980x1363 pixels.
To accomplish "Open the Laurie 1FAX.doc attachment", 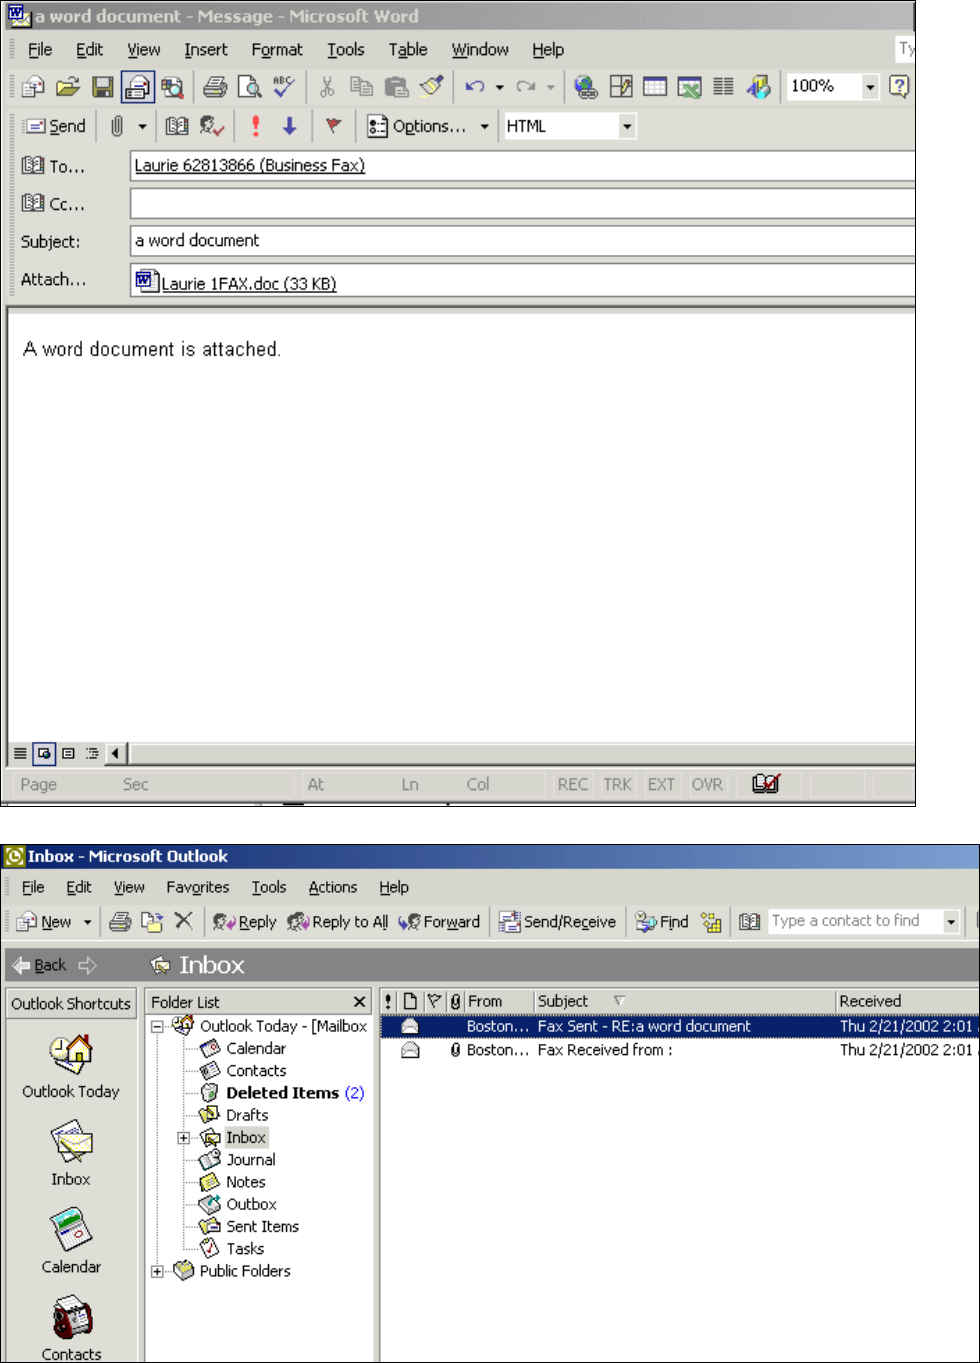I will click(x=237, y=283).
